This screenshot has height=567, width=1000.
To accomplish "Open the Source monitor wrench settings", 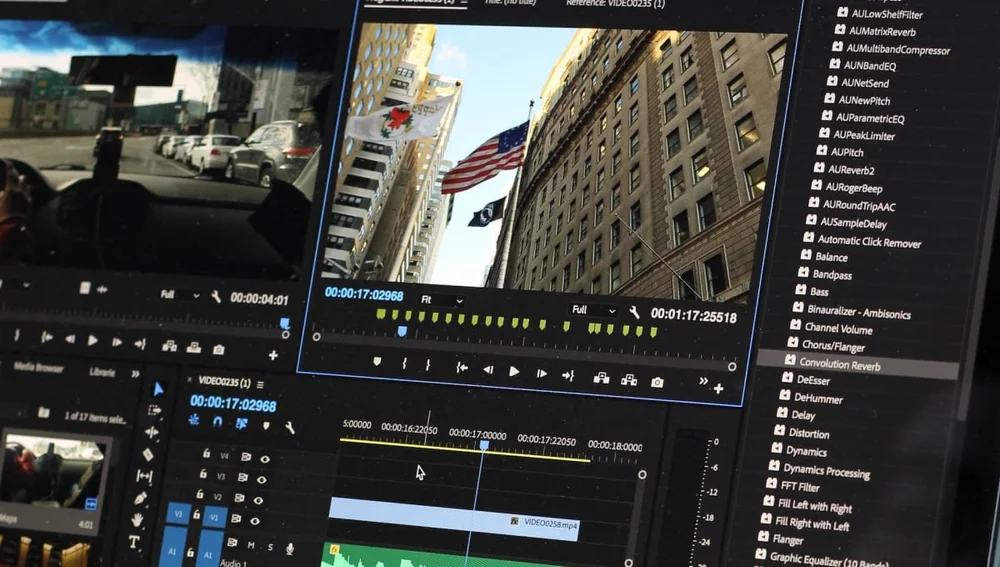I will [216, 297].
